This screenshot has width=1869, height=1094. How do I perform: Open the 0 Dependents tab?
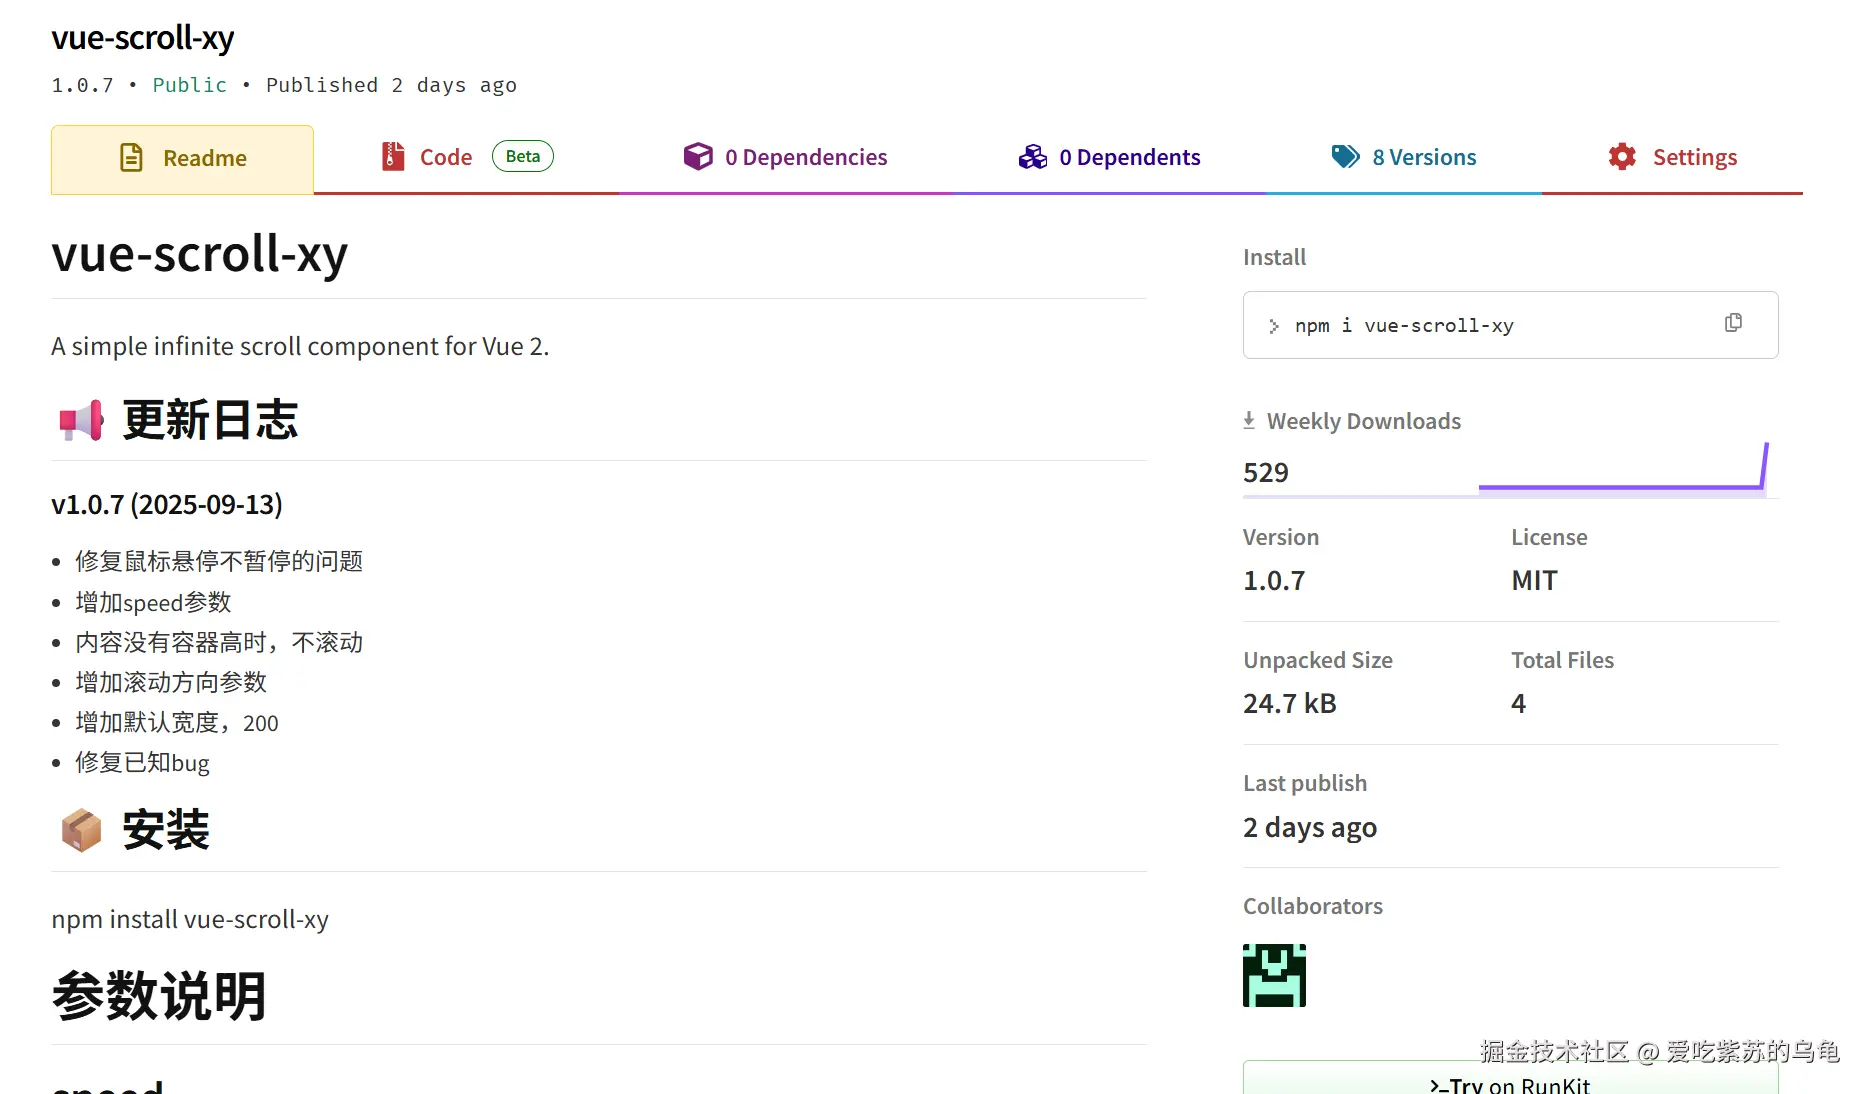click(1109, 158)
